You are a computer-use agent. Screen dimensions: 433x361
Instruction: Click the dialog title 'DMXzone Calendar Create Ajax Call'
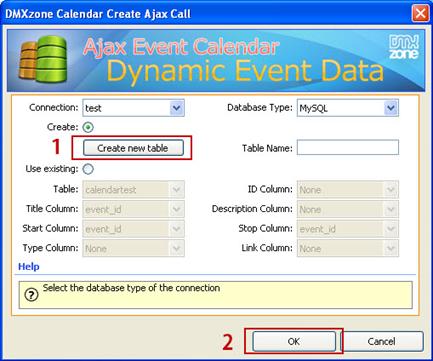click(98, 14)
